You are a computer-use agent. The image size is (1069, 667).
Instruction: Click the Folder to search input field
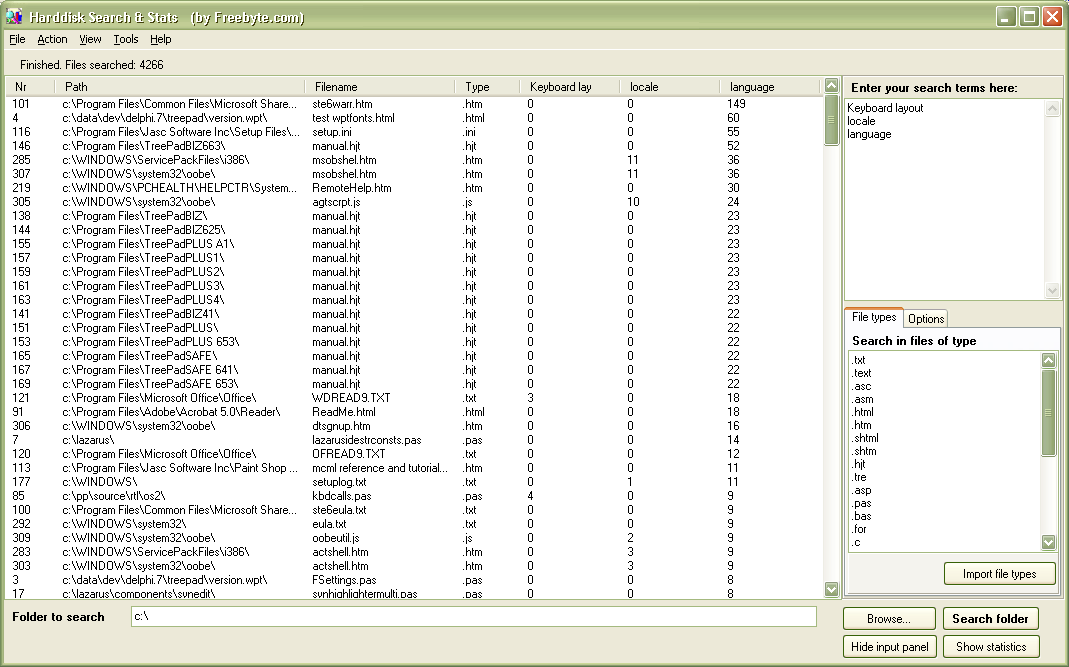pos(473,617)
